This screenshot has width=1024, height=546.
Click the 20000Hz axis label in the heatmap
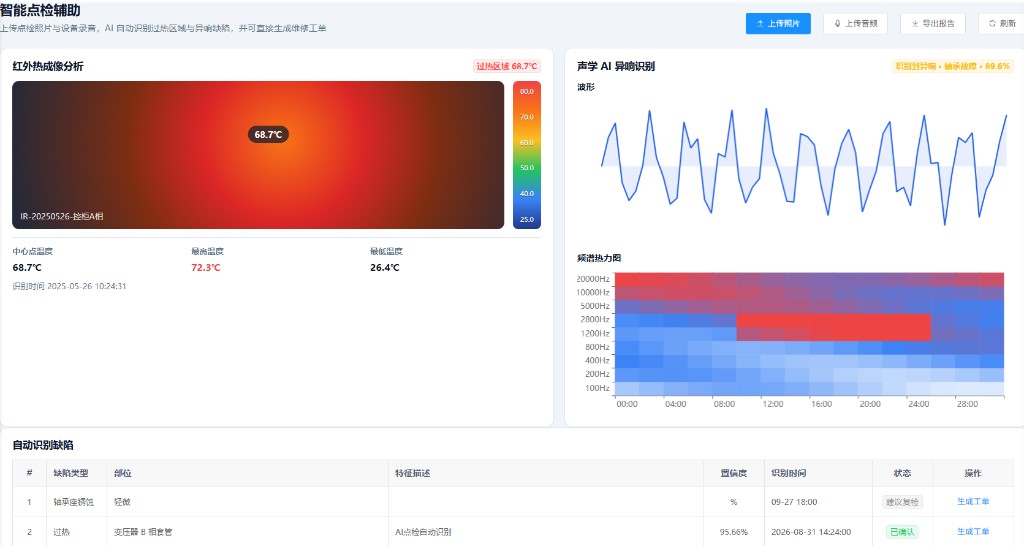pos(592,279)
